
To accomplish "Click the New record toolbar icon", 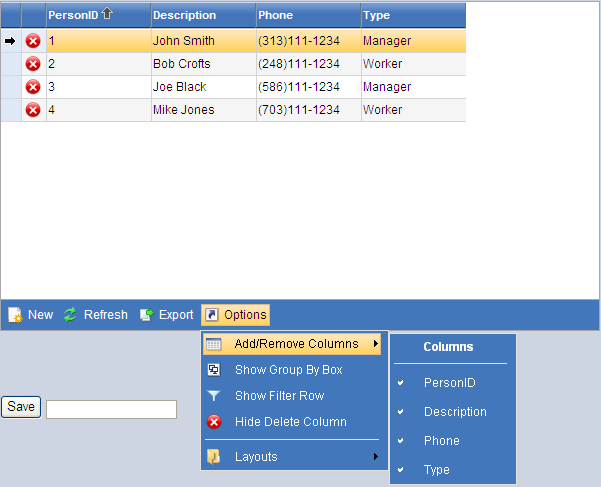I will click(x=15, y=315).
